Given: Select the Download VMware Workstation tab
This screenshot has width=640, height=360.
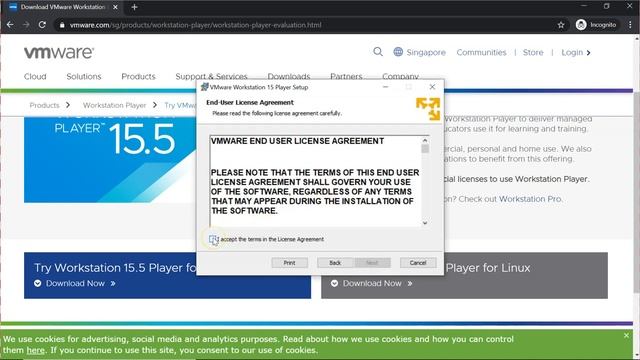Looking at the screenshot, I should coord(63,7).
